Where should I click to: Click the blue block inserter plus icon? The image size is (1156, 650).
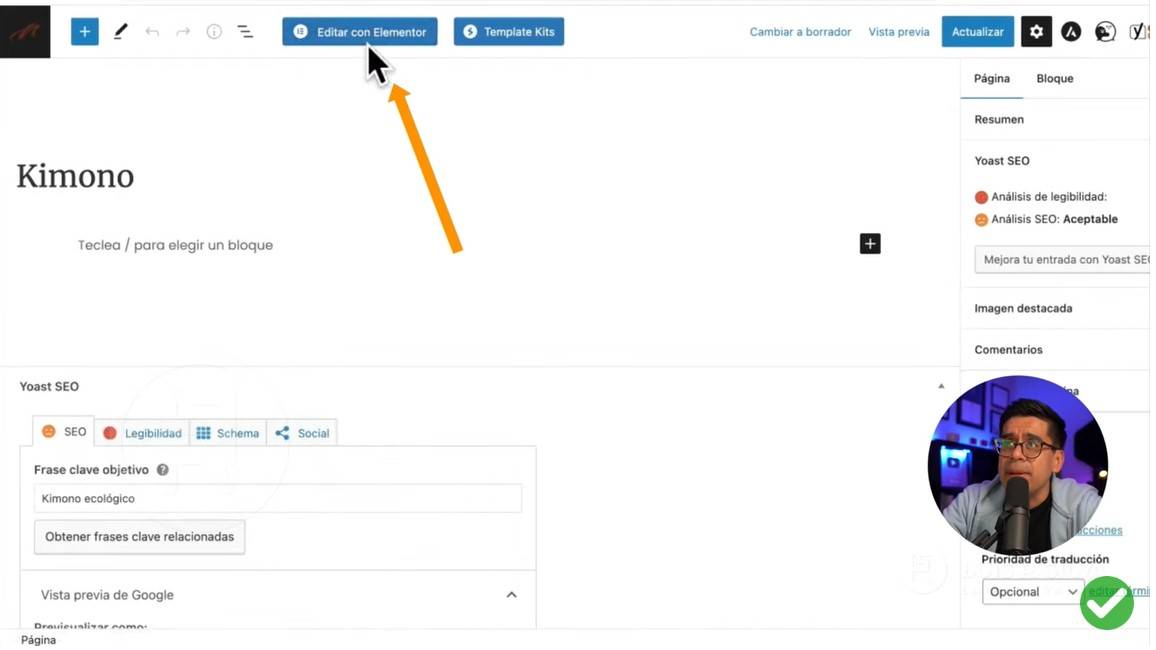[x=85, y=32]
